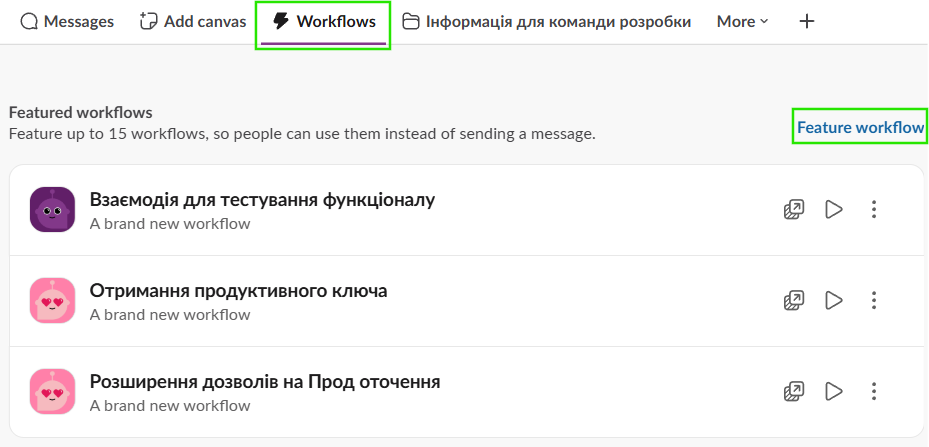Open Взаємодія для тестування функціоналу in workflow builder

point(794,209)
